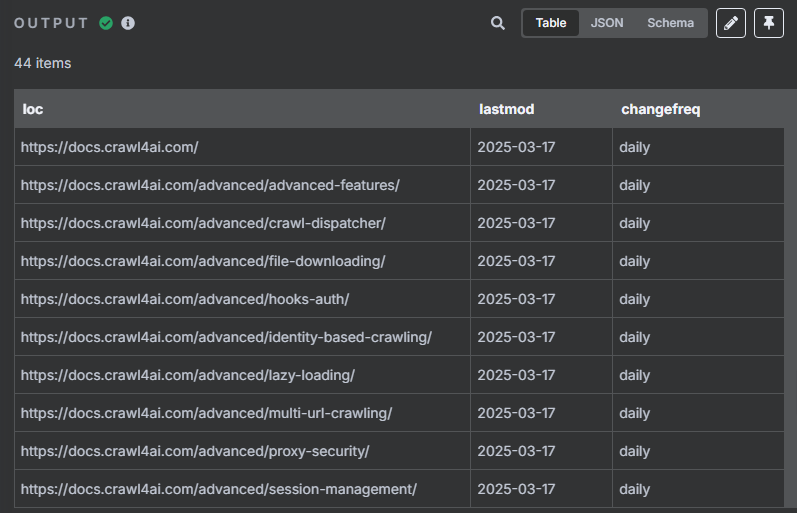Image resolution: width=797 pixels, height=513 pixels.
Task: Select the file-downloading URL cell
Action: (242, 261)
